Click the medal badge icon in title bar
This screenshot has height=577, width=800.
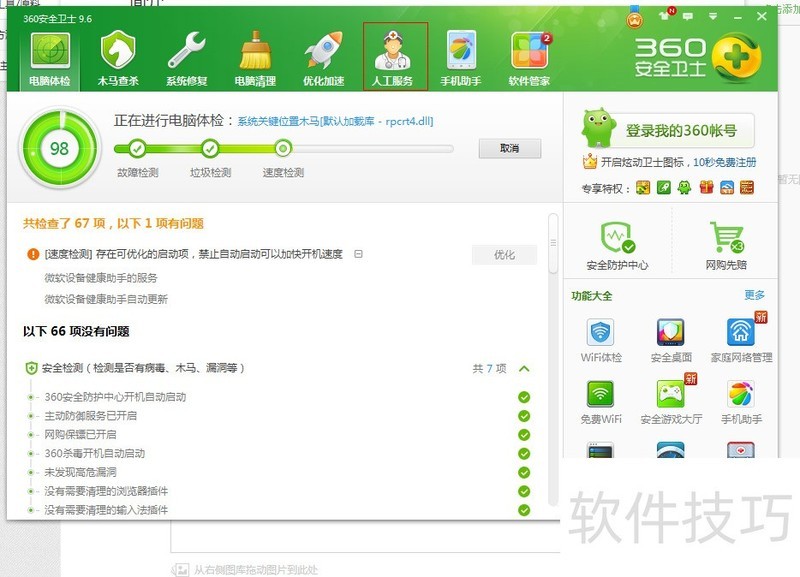coord(635,18)
